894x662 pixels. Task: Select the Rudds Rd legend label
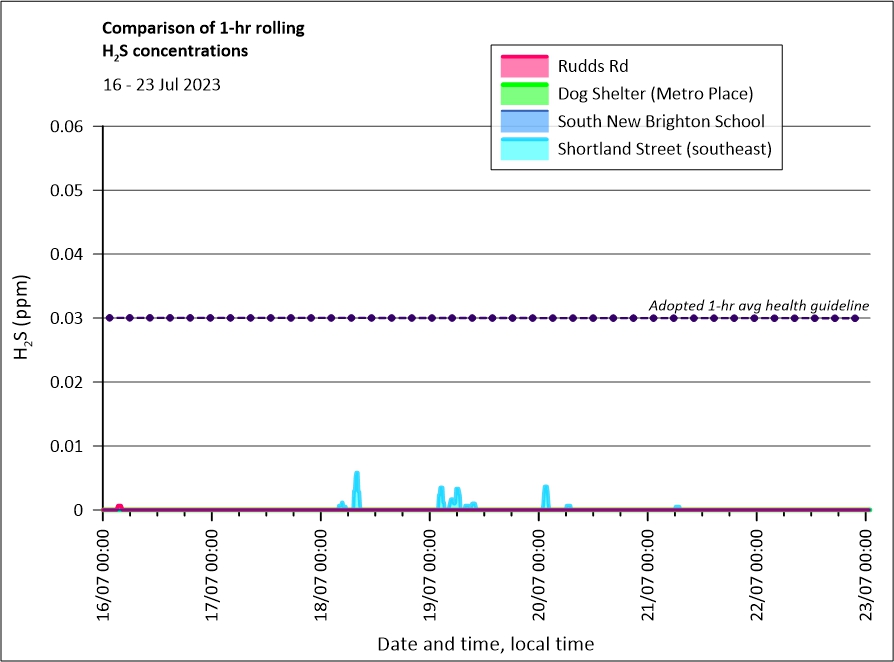592,66
